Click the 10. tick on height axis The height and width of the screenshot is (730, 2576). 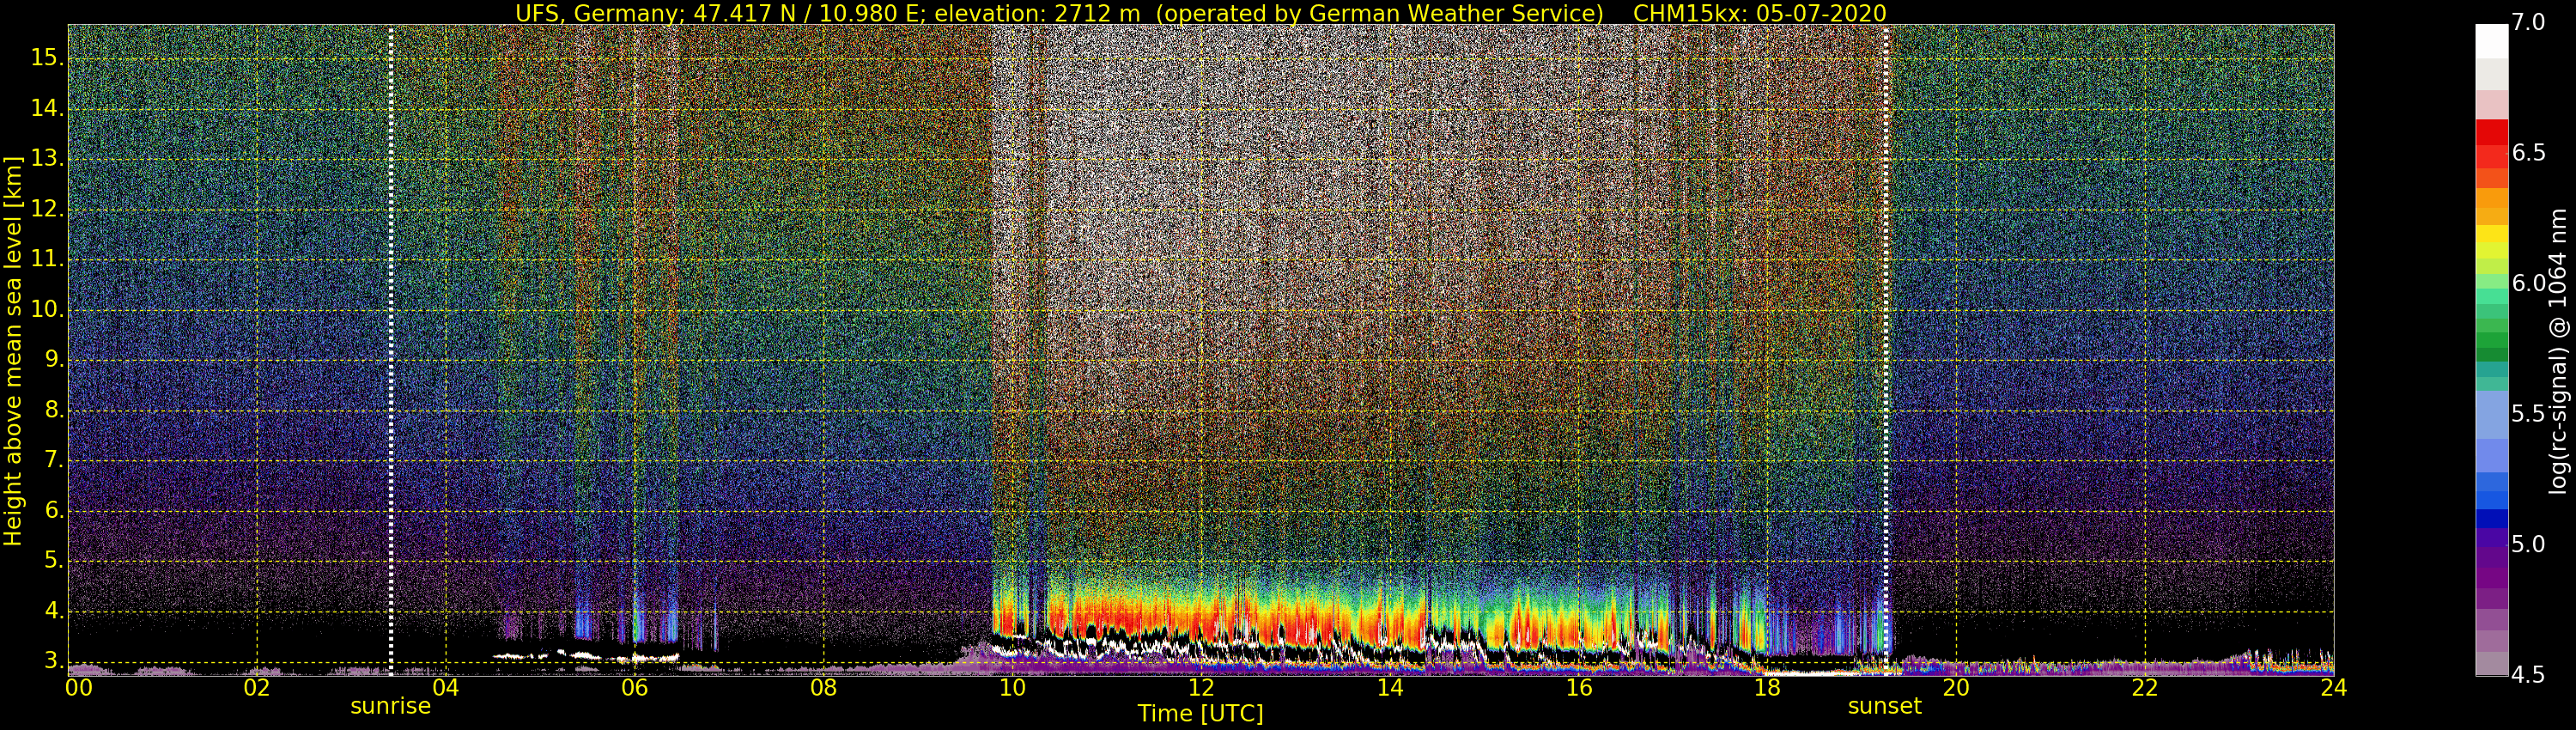[x=47, y=310]
